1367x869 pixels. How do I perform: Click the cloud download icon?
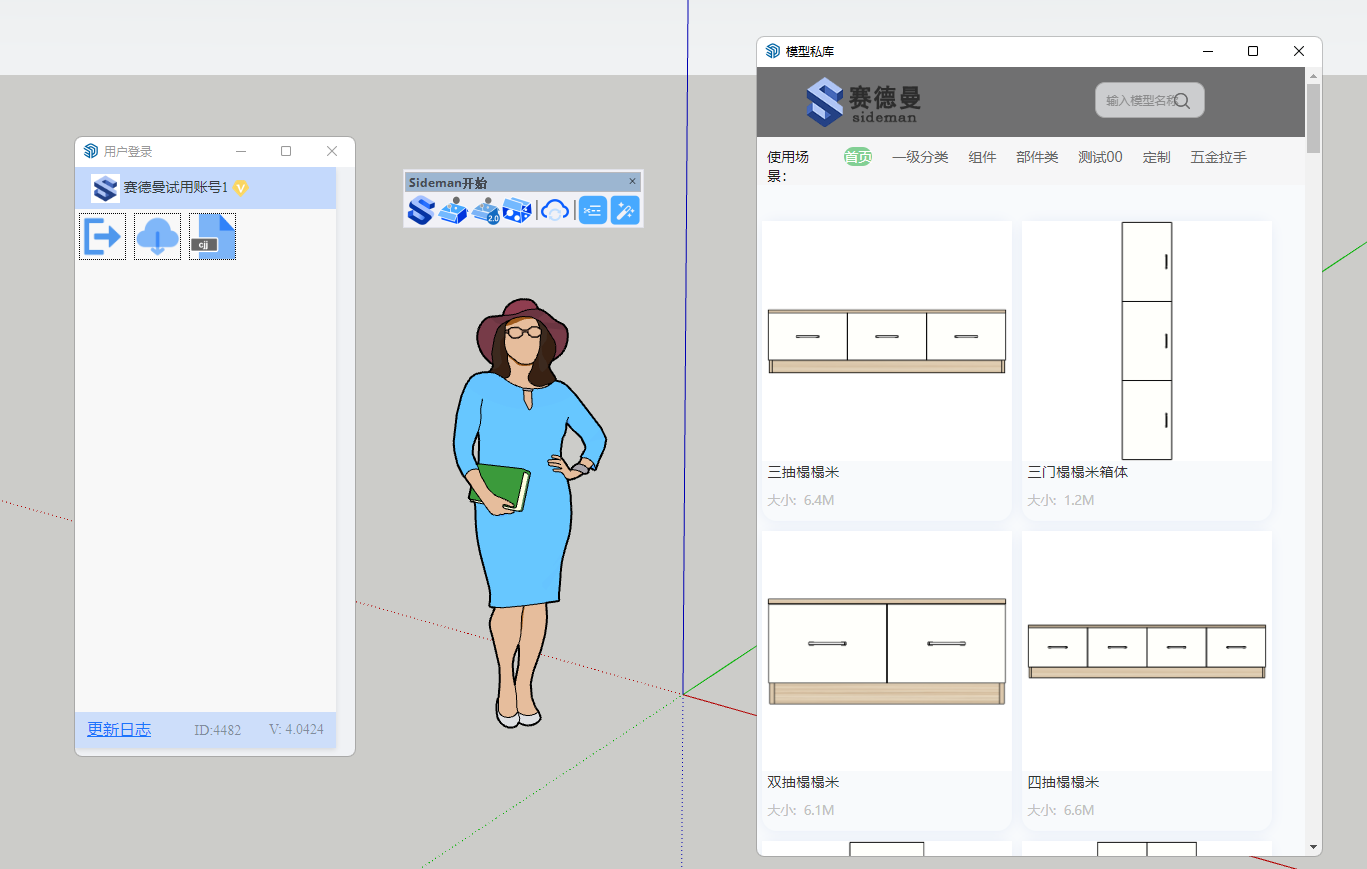point(157,237)
